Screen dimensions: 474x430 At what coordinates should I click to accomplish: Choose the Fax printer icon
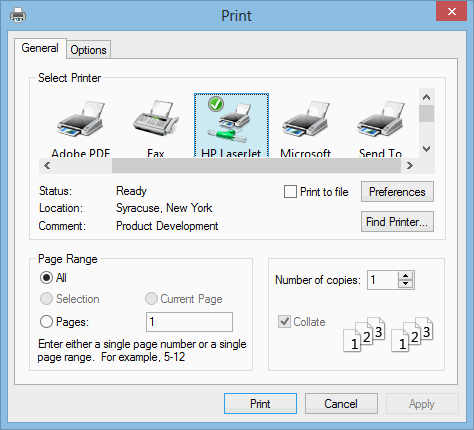coord(156,118)
